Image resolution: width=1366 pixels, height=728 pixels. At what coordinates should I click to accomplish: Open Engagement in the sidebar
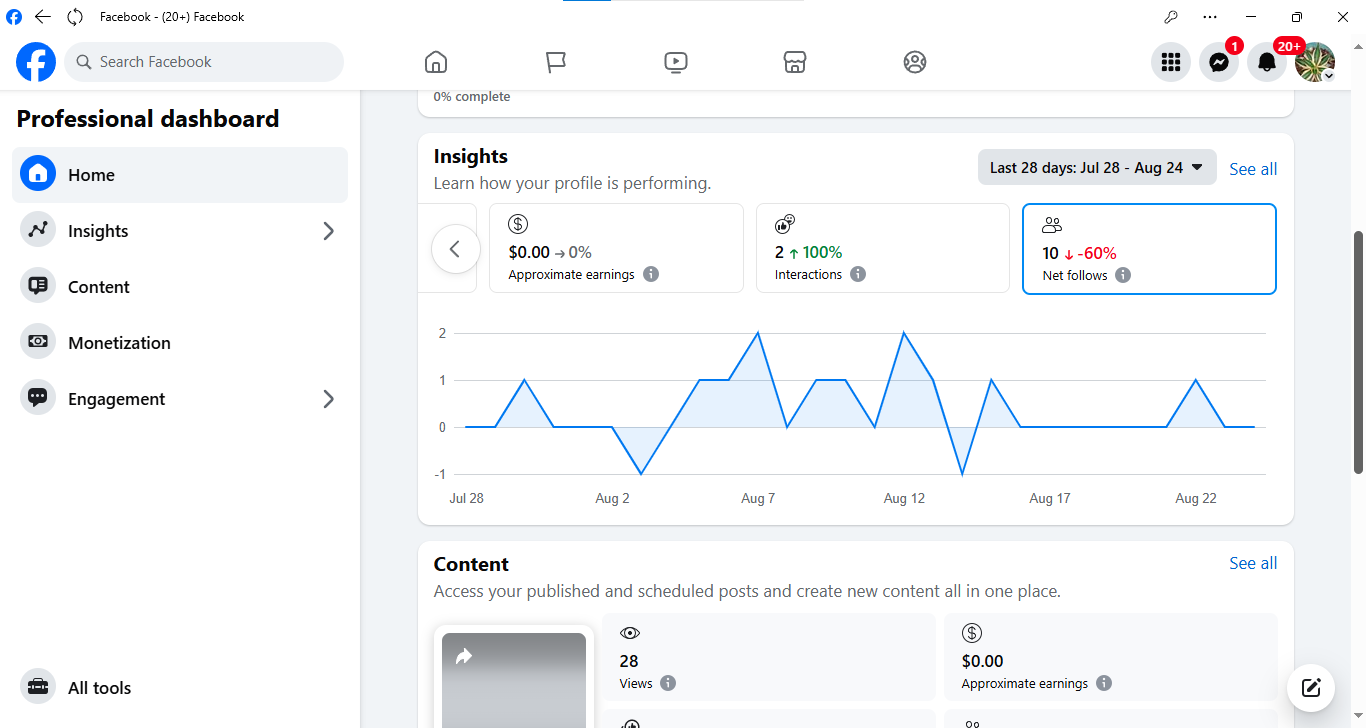180,399
